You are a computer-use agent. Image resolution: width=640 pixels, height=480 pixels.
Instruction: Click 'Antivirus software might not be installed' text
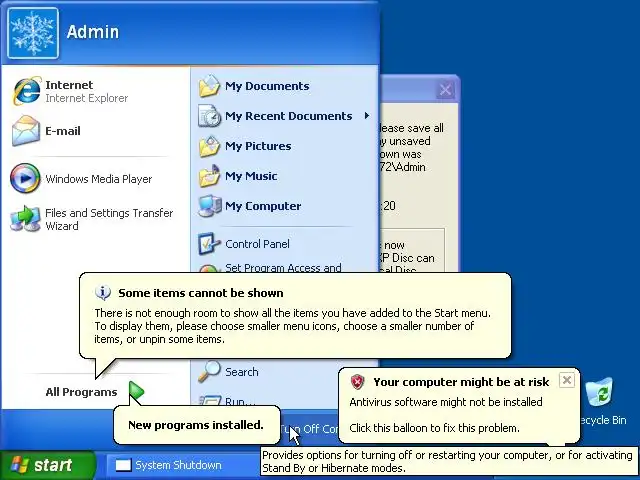point(446,402)
